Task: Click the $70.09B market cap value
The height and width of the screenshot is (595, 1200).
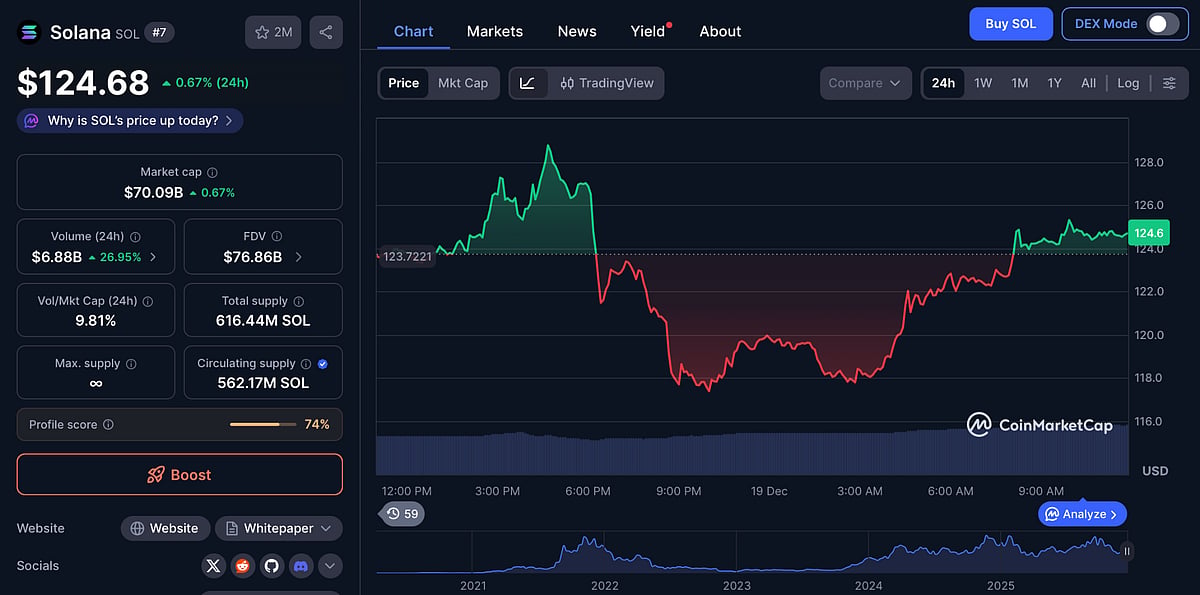Action: click(153, 192)
